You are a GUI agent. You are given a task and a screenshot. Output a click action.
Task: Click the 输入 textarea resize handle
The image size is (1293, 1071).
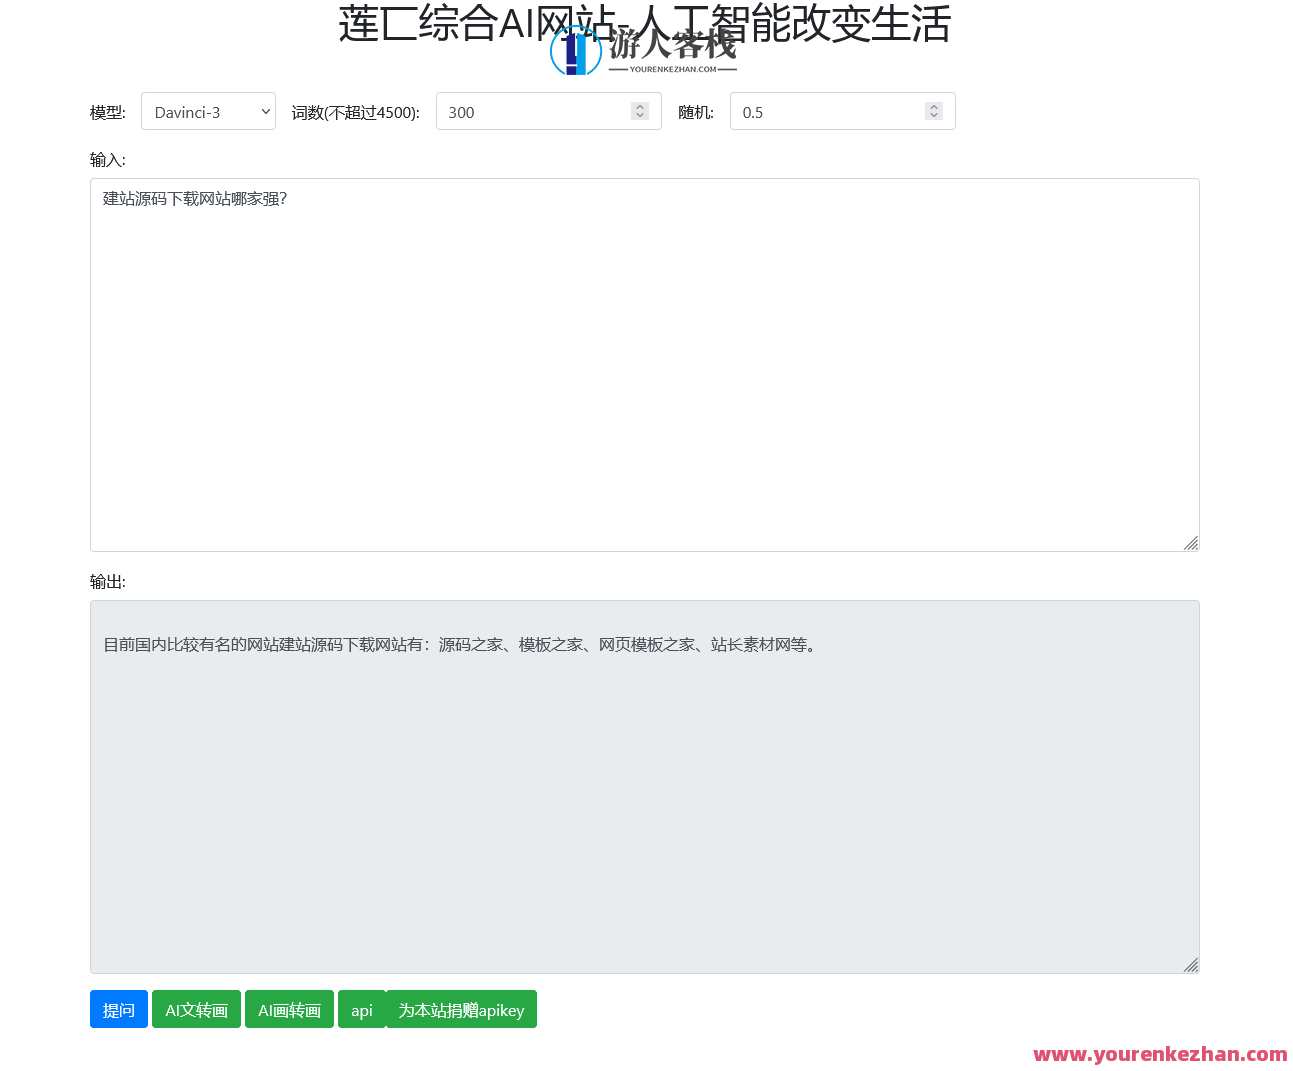pos(1192,543)
